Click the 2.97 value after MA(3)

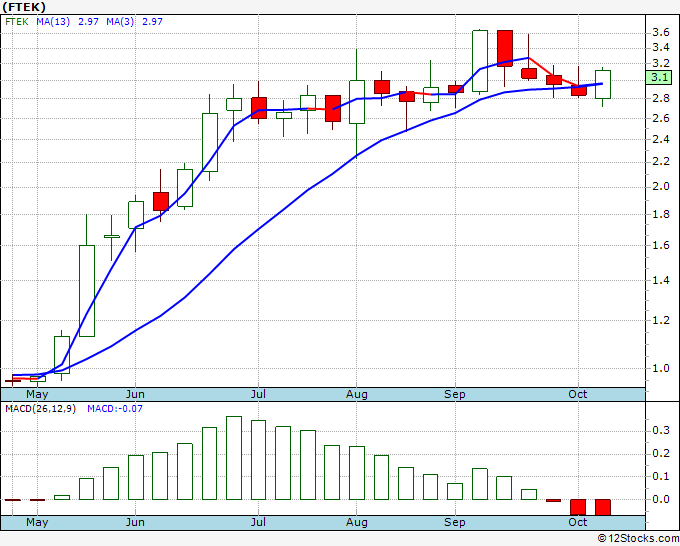tap(152, 22)
